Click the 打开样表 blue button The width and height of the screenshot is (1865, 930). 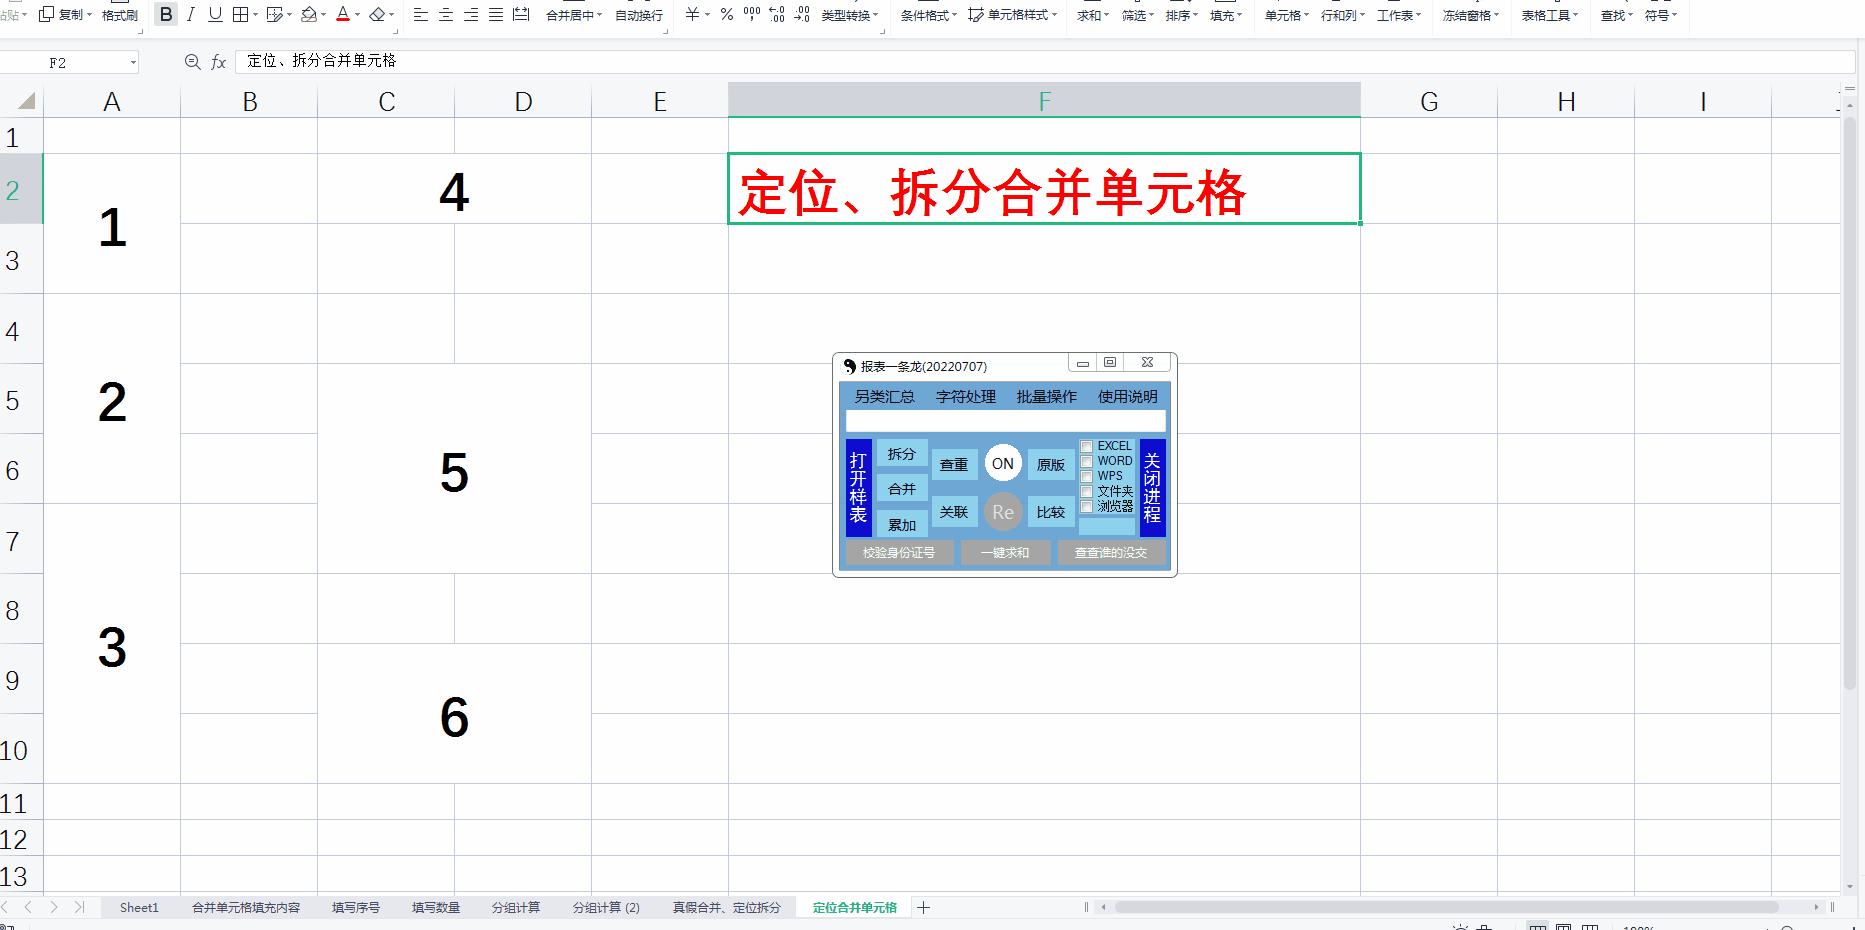click(858, 487)
